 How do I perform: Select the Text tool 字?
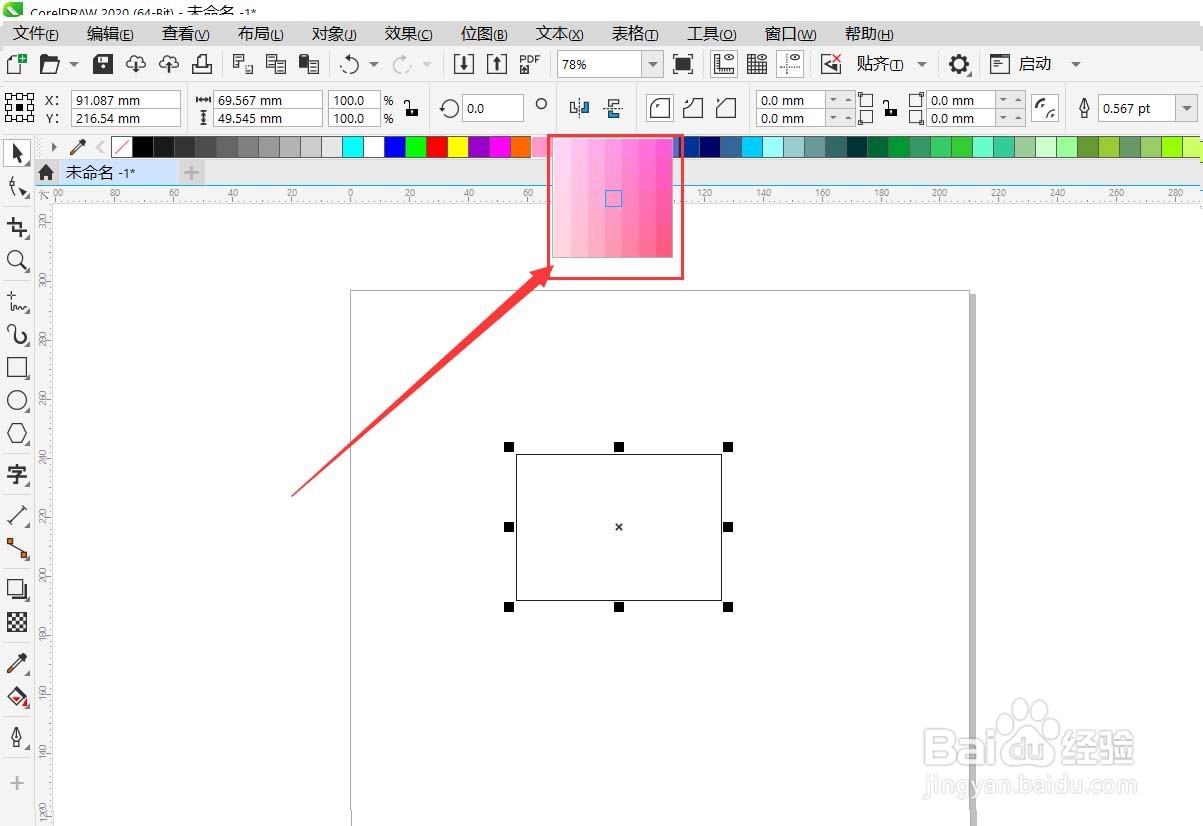click(17, 474)
